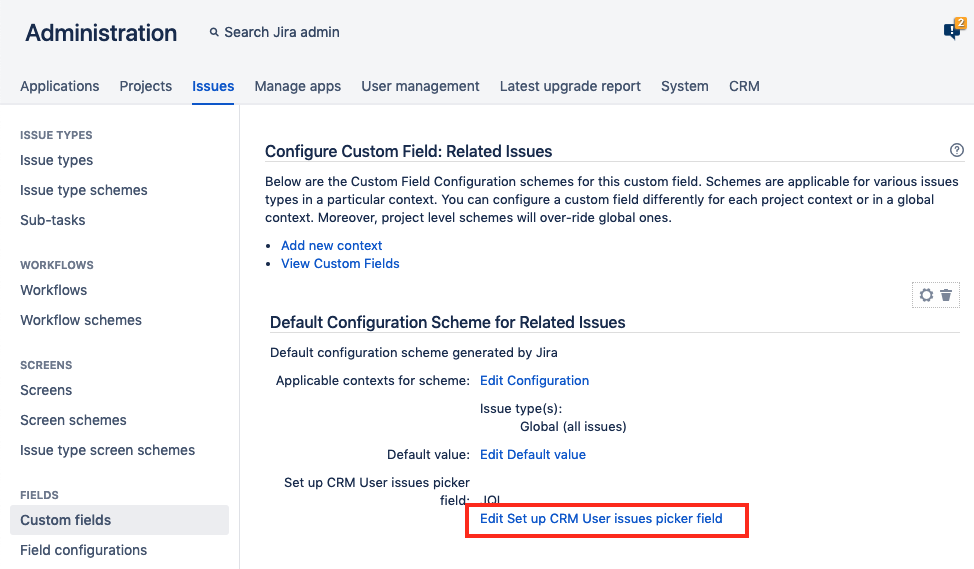This screenshot has height=569, width=974.
Task: Delete scheme using the trash icon
Action: point(946,295)
